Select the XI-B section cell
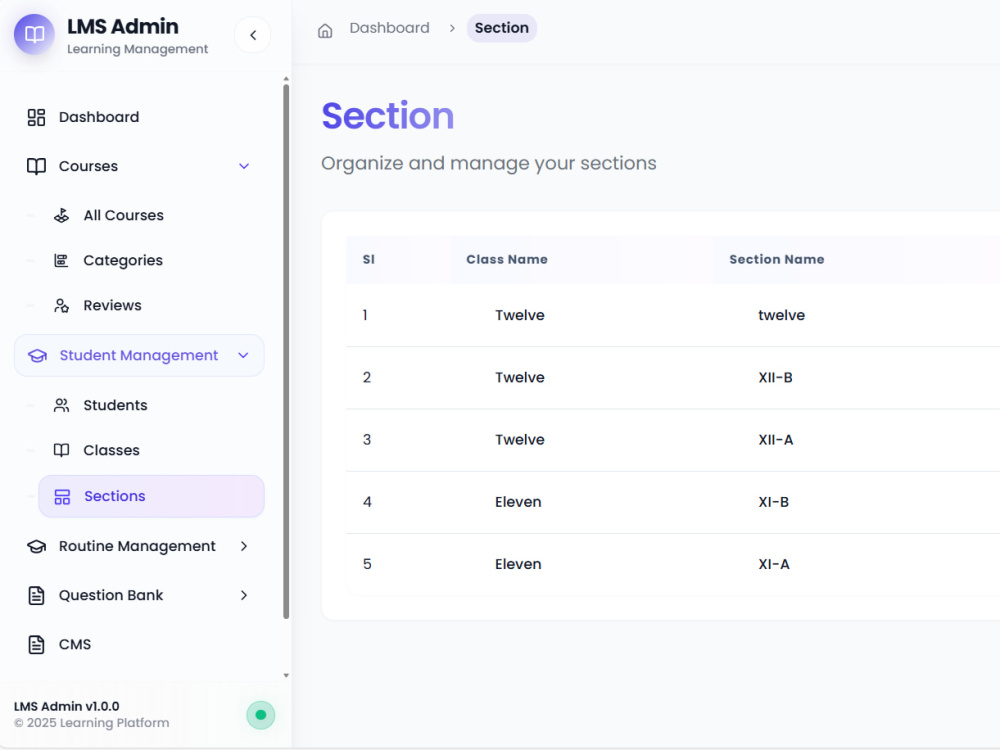 point(774,503)
